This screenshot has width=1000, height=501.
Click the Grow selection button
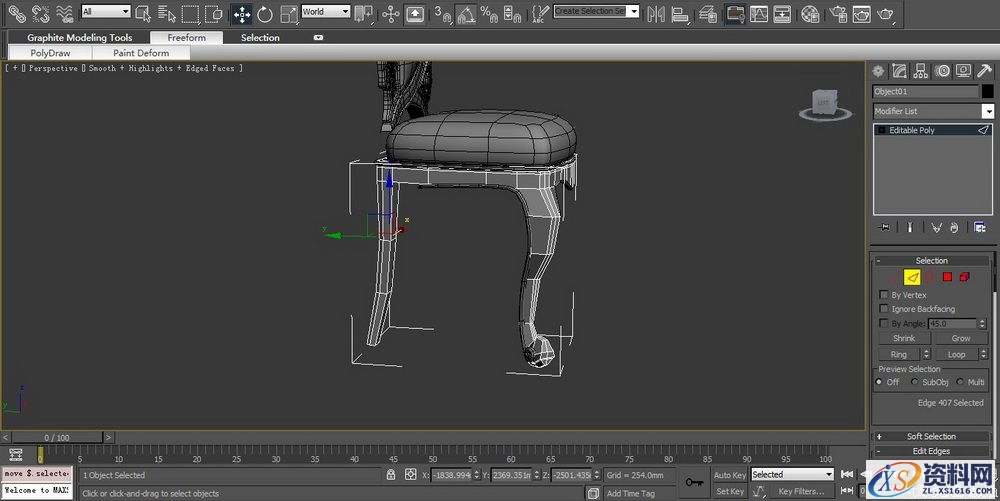pyautogui.click(x=960, y=338)
